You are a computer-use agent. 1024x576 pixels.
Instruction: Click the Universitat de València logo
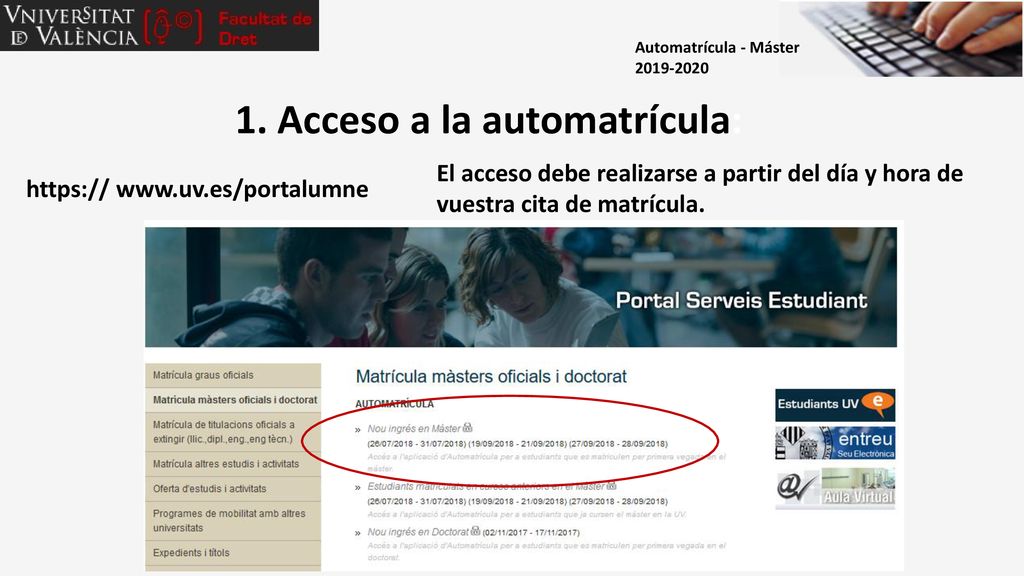pyautogui.click(x=71, y=26)
